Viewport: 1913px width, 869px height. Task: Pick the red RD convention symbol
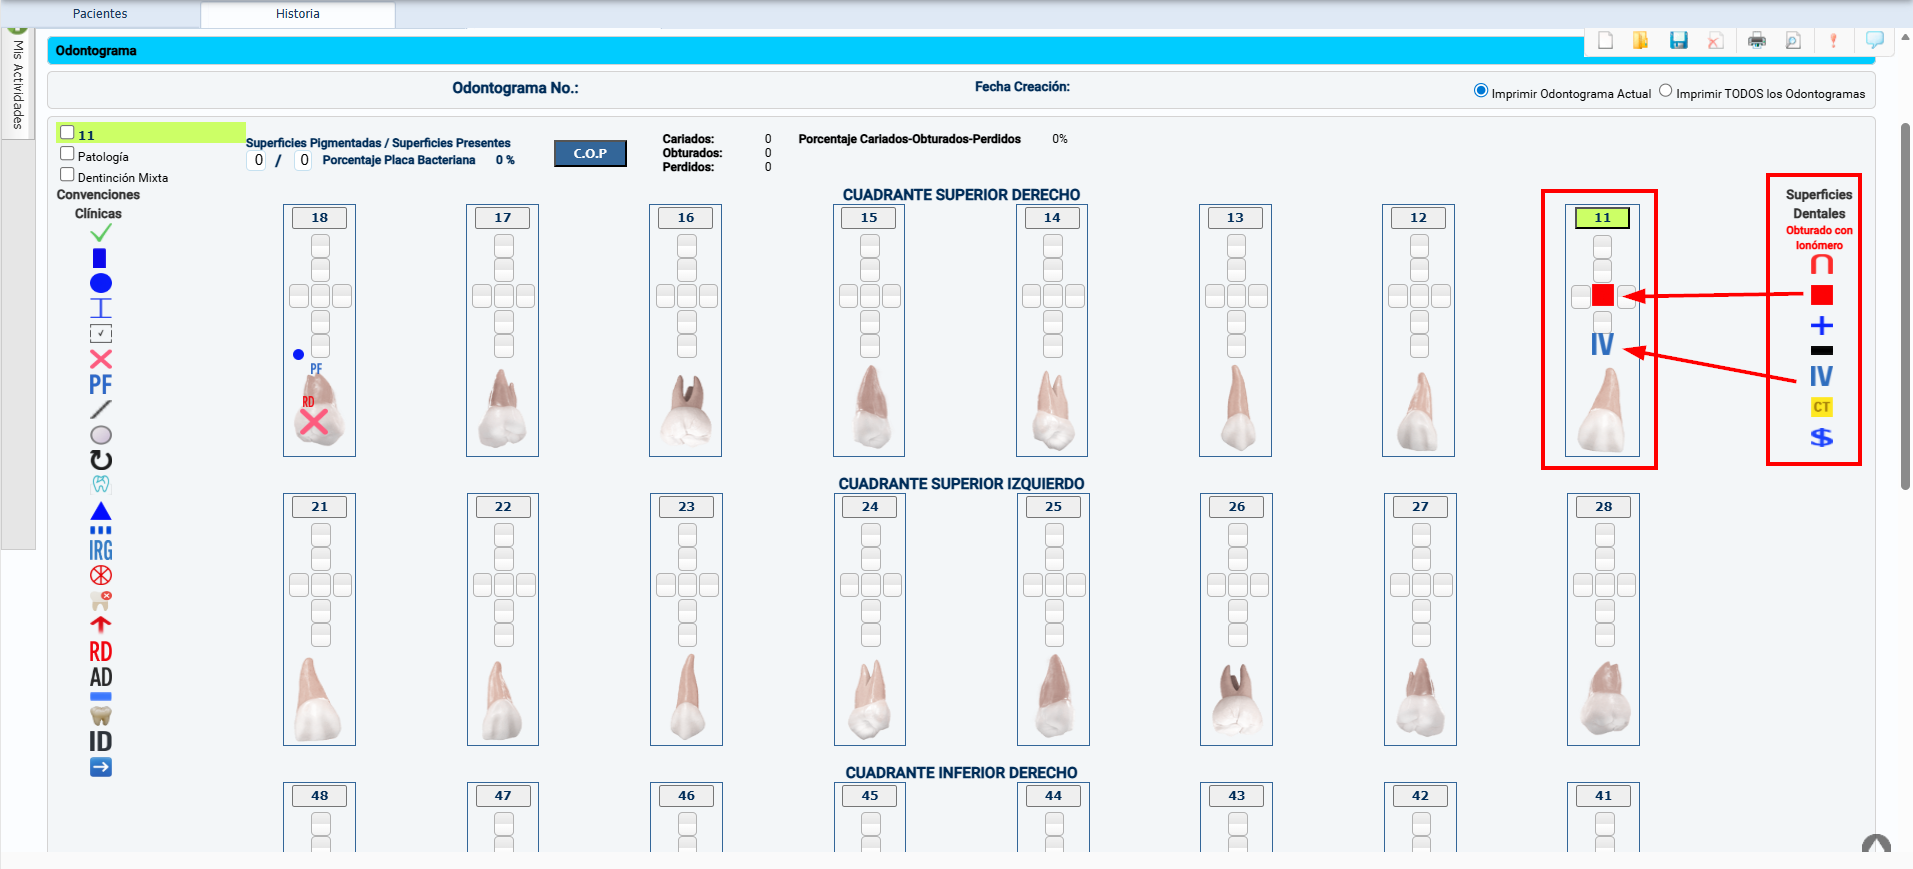[x=101, y=651]
